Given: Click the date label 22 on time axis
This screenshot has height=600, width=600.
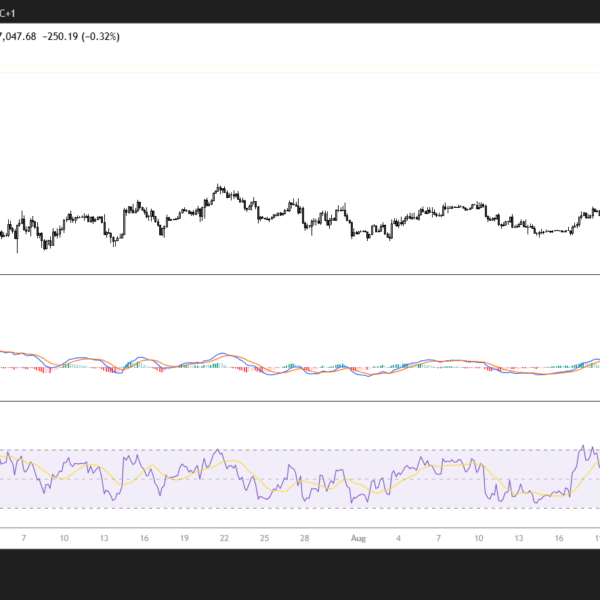Looking at the screenshot, I should pyautogui.click(x=224, y=538).
